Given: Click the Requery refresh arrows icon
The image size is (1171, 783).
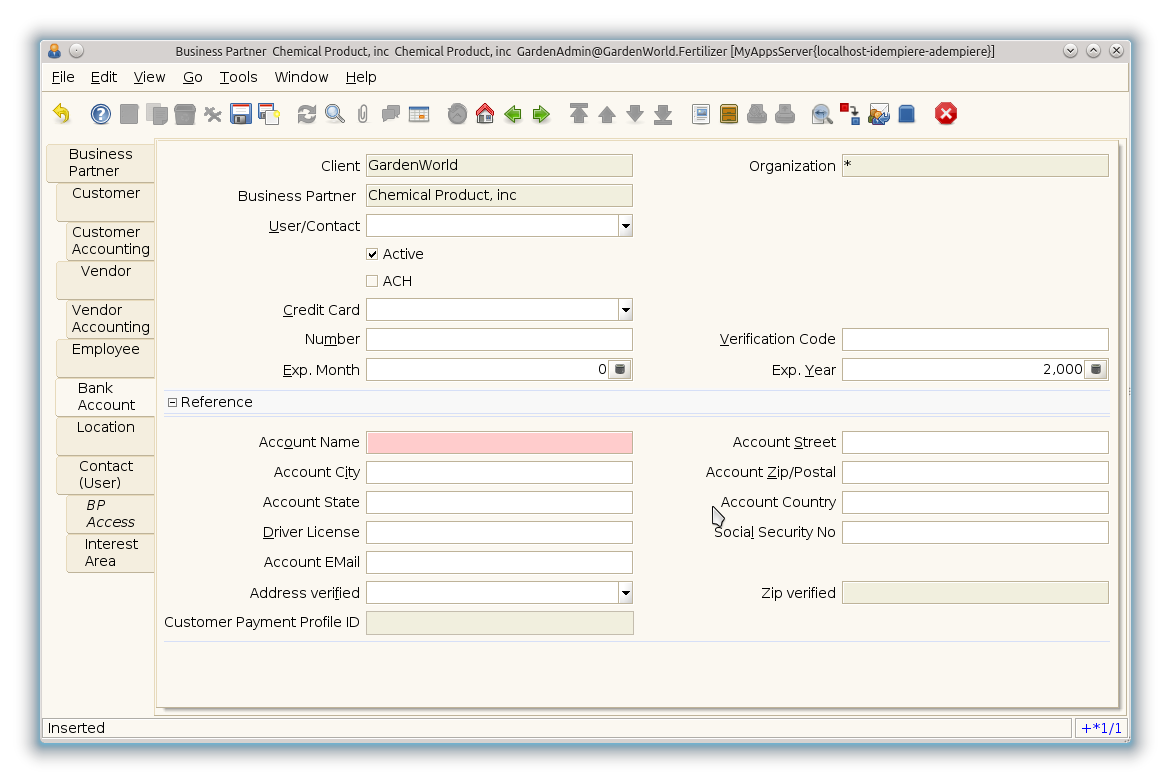Looking at the screenshot, I should tap(307, 114).
